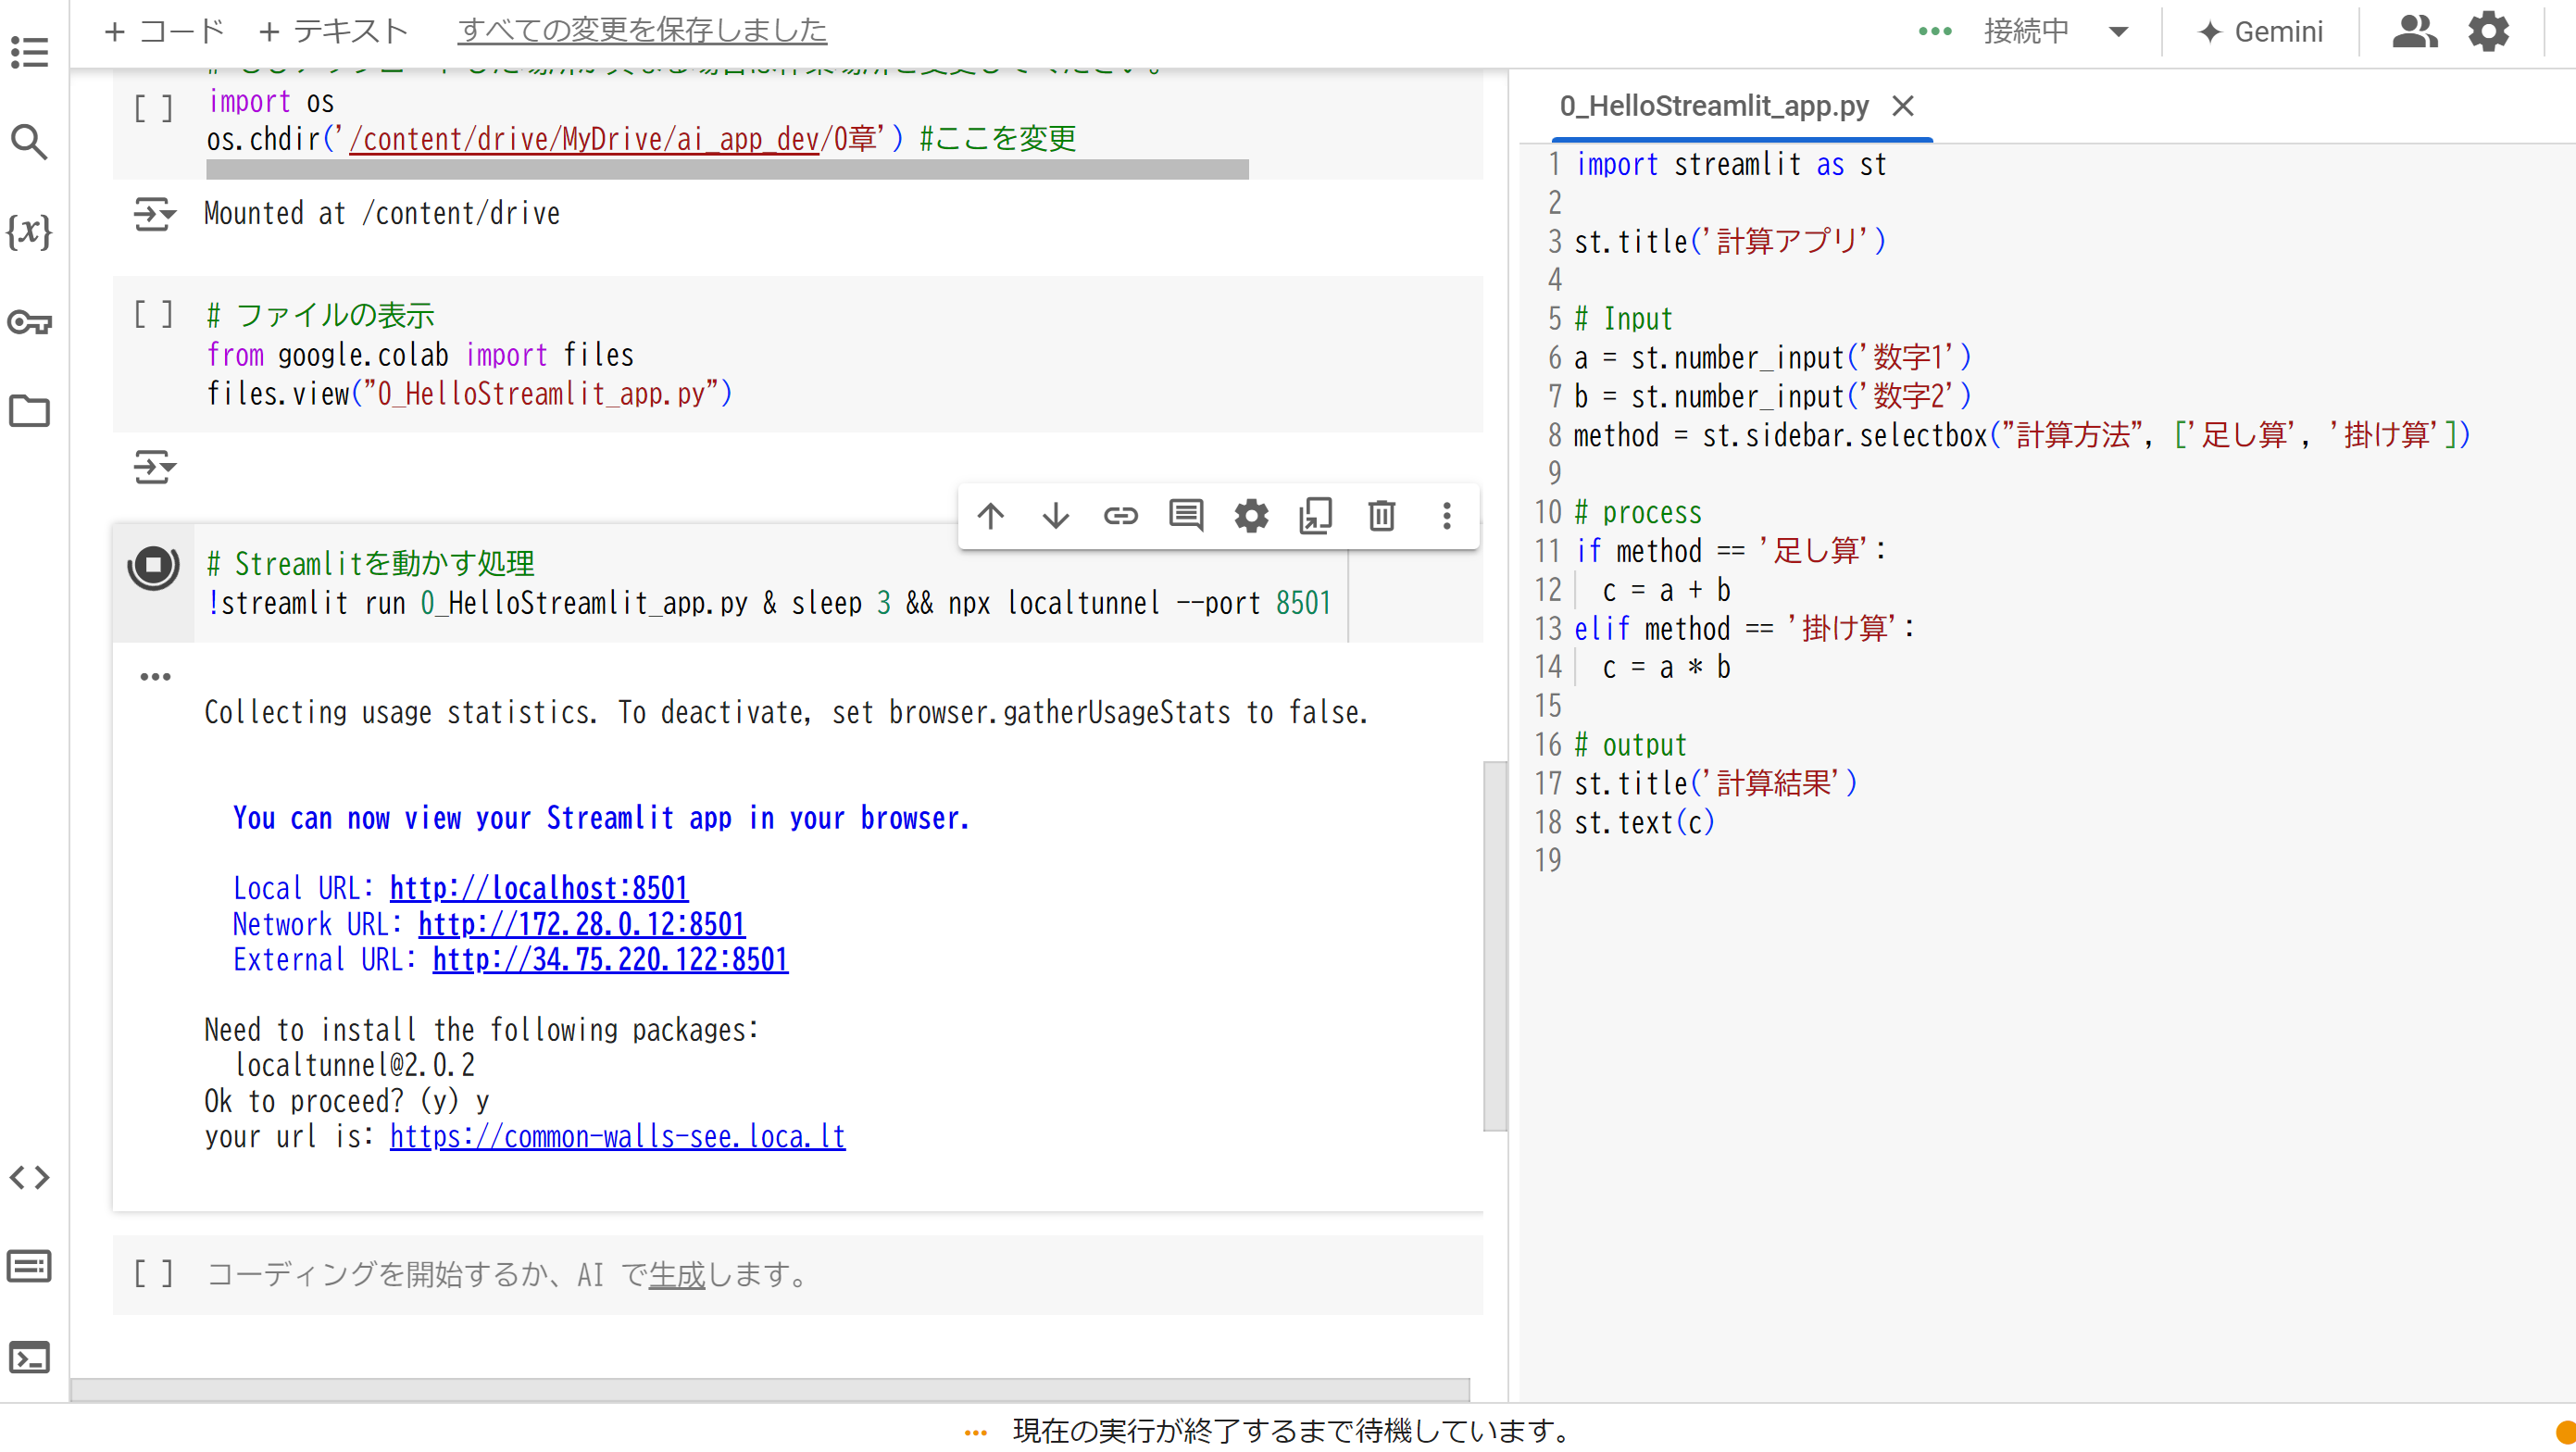Open the secrets key icon panel
2576x1452 pixels.
click(29, 322)
